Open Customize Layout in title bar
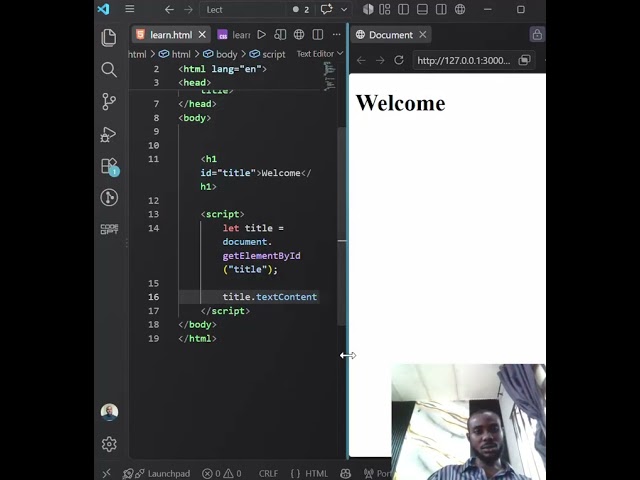 pos(384,9)
